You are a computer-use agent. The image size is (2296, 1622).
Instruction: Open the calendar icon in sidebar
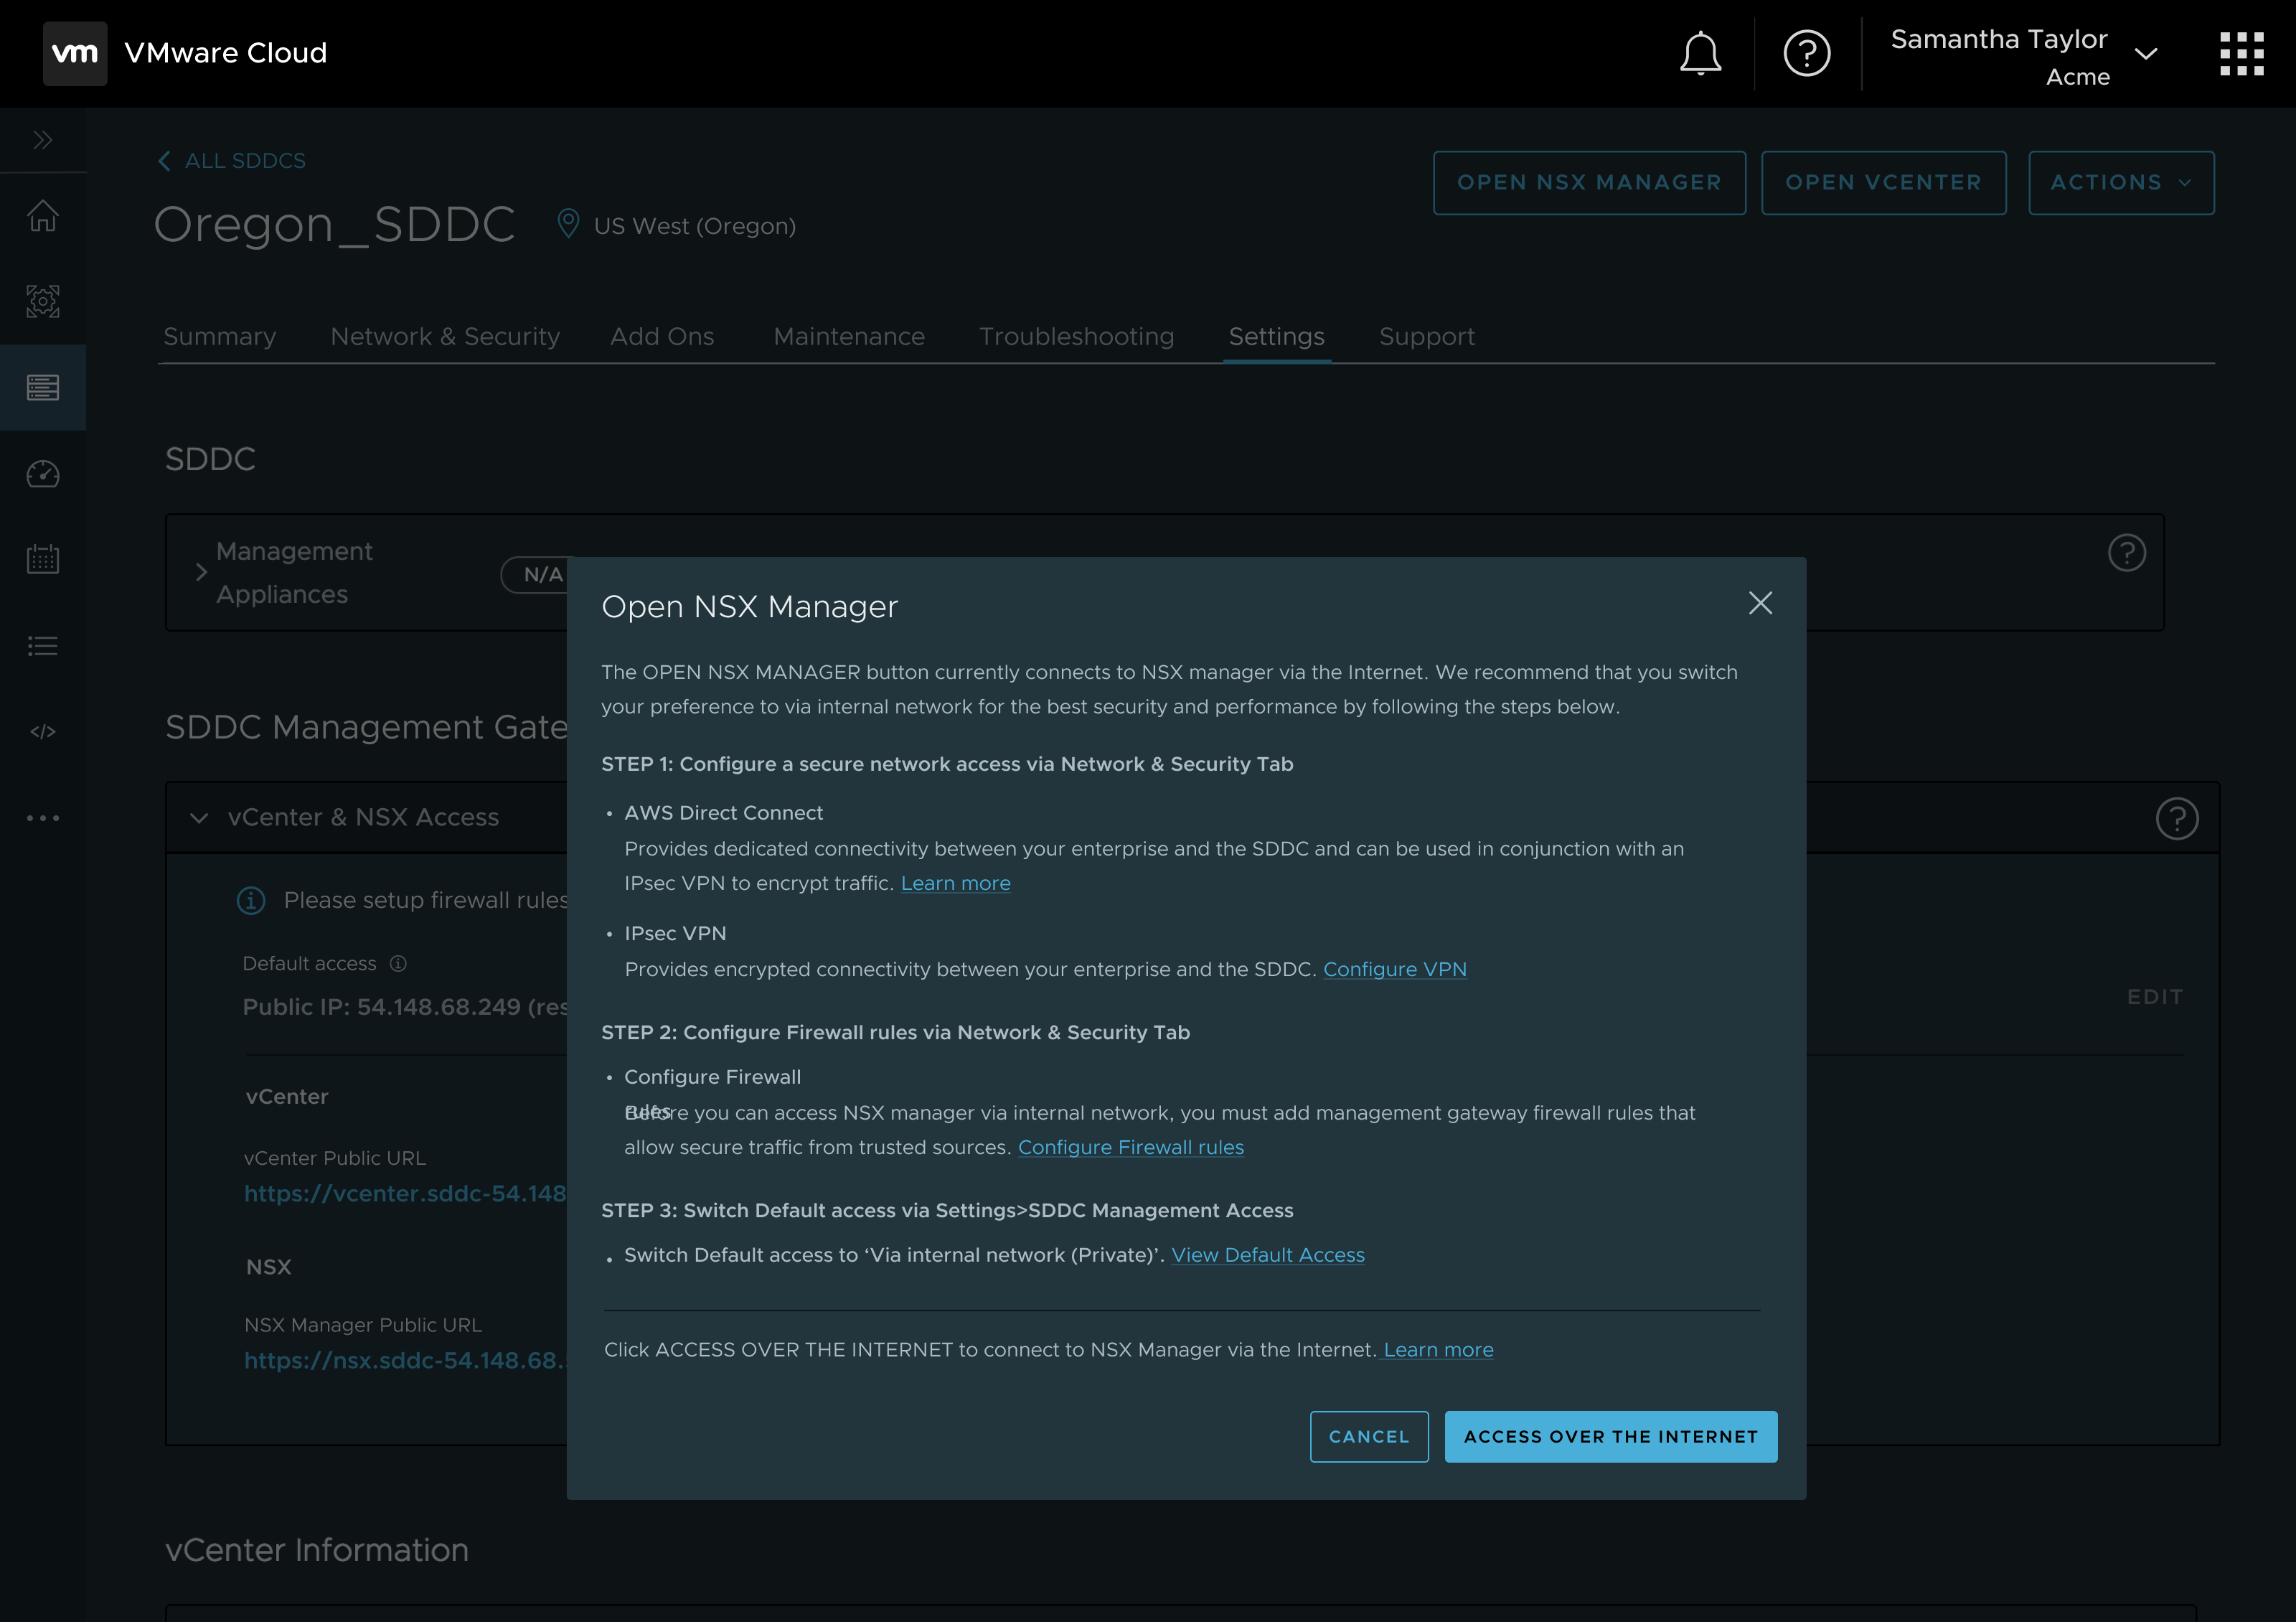click(x=42, y=559)
